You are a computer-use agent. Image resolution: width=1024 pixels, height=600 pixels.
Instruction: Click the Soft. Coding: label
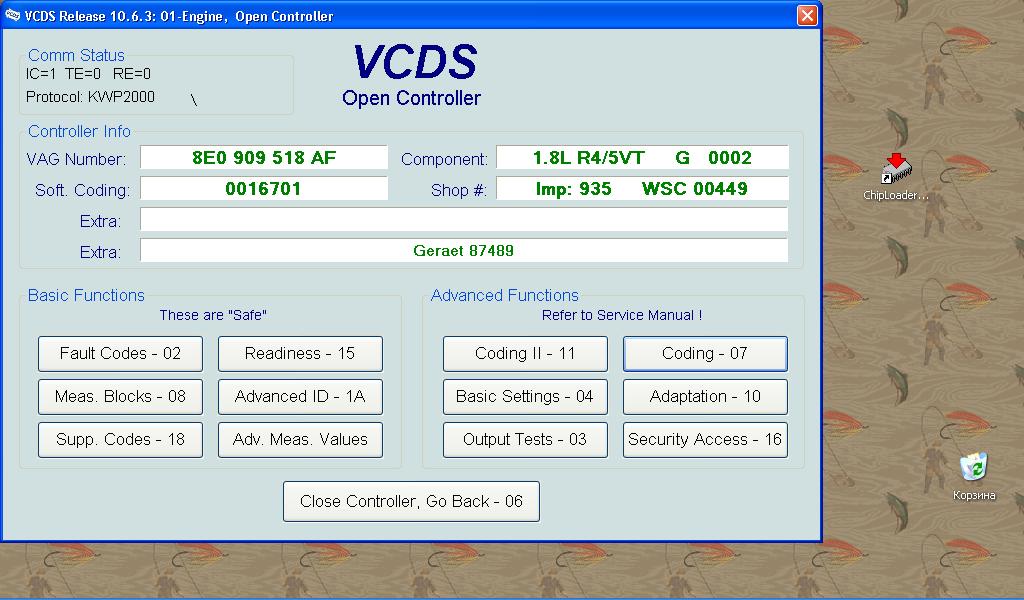tap(82, 191)
